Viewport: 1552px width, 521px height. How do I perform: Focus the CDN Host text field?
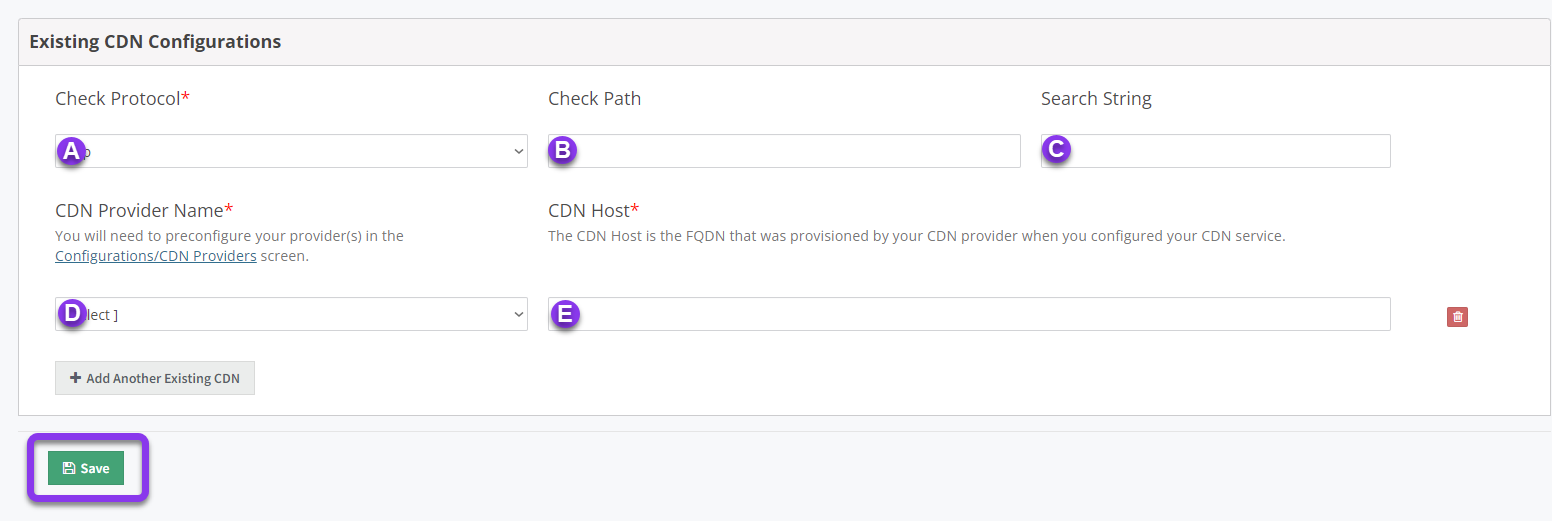click(x=969, y=314)
